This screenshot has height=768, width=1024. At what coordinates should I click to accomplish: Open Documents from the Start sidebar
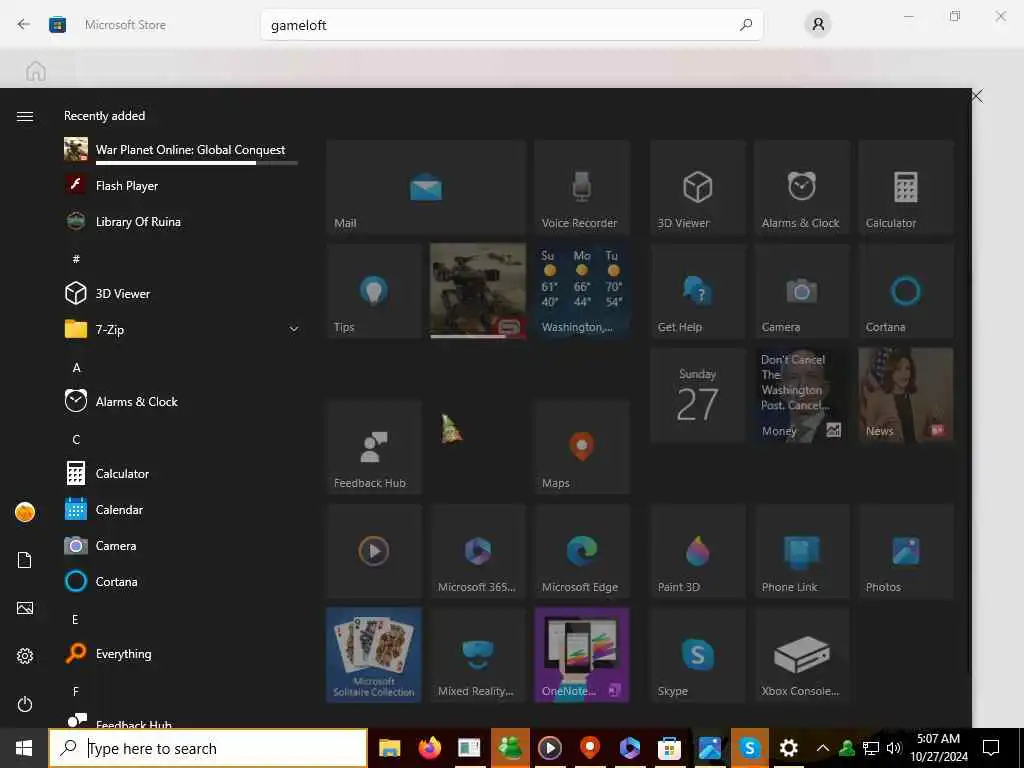(x=25, y=560)
